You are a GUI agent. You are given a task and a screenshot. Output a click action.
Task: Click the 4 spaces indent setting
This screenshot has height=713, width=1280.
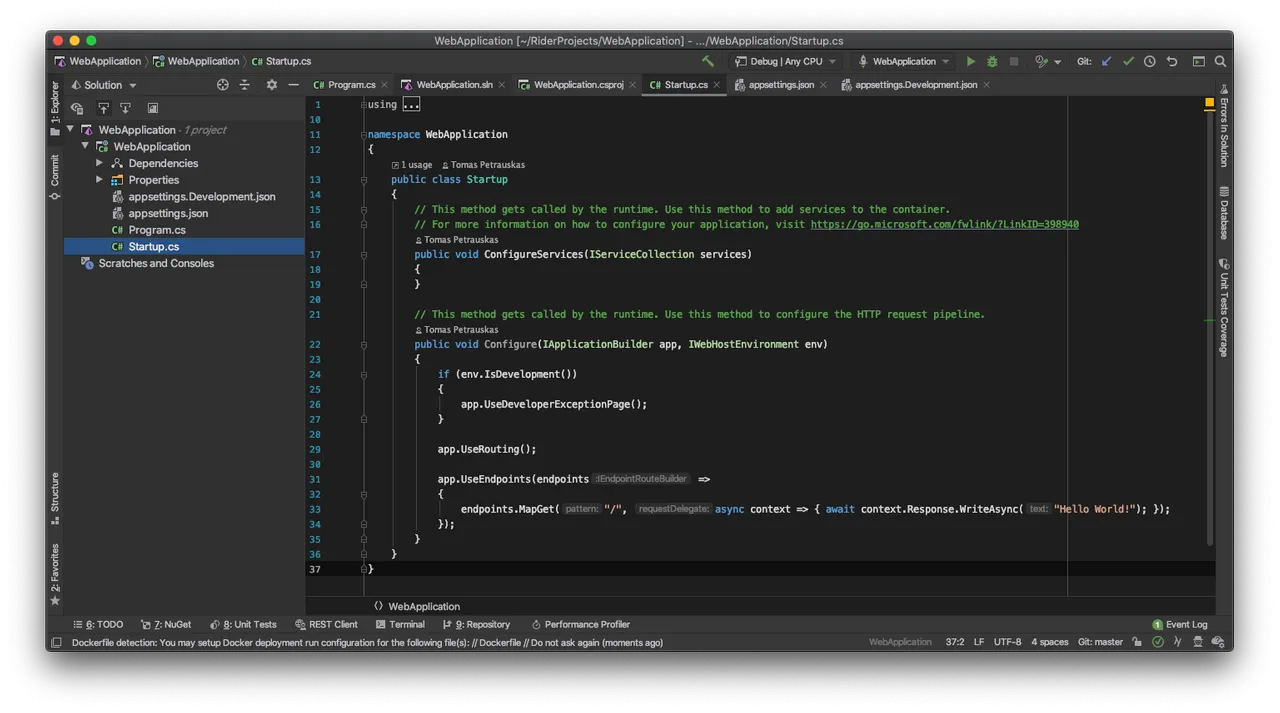1050,642
